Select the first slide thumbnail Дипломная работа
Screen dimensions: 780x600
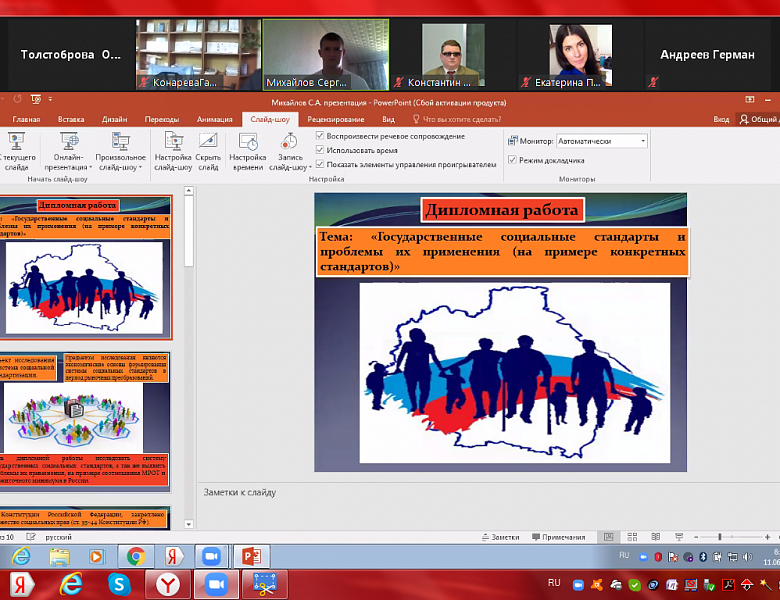click(85, 267)
